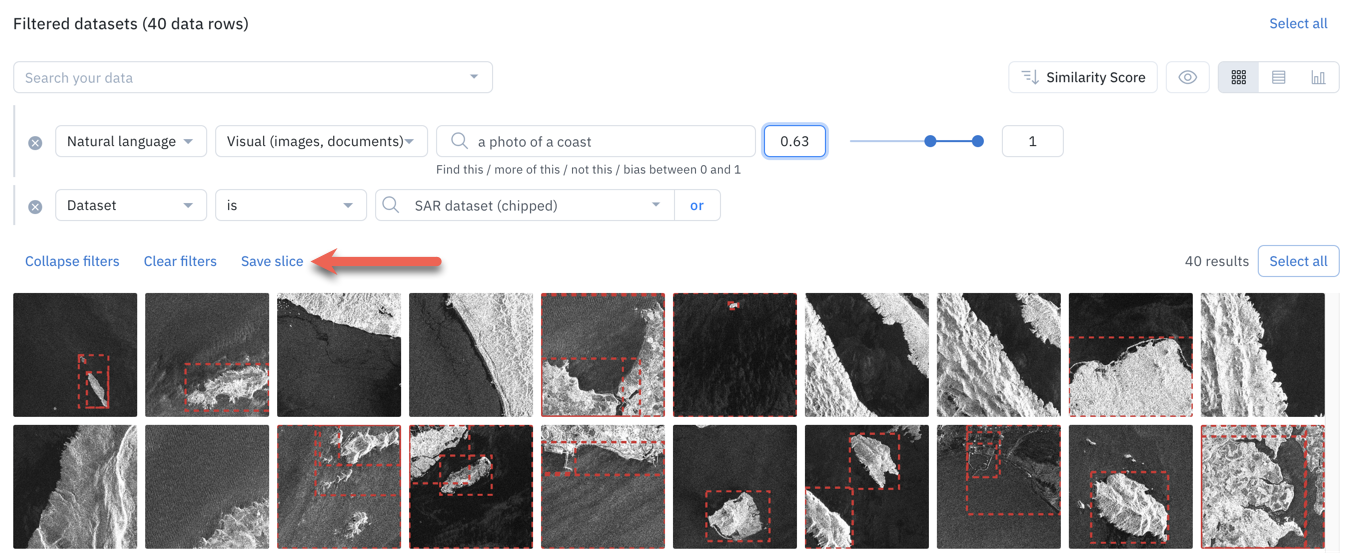Add an 'or' condition to dataset filter

[x=697, y=205]
